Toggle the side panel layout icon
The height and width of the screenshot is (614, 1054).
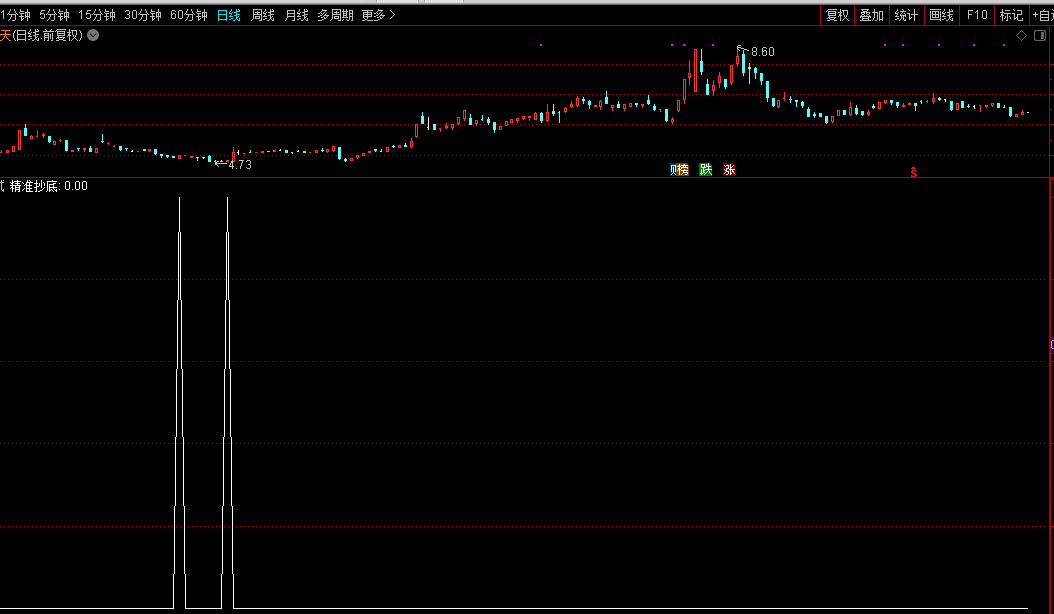click(x=1038, y=35)
